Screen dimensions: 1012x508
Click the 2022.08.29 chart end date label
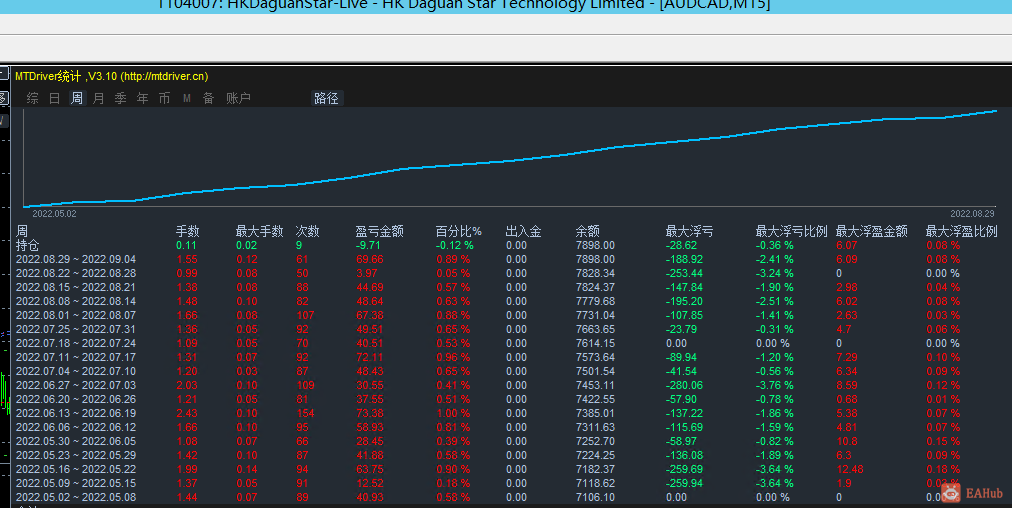(972, 214)
